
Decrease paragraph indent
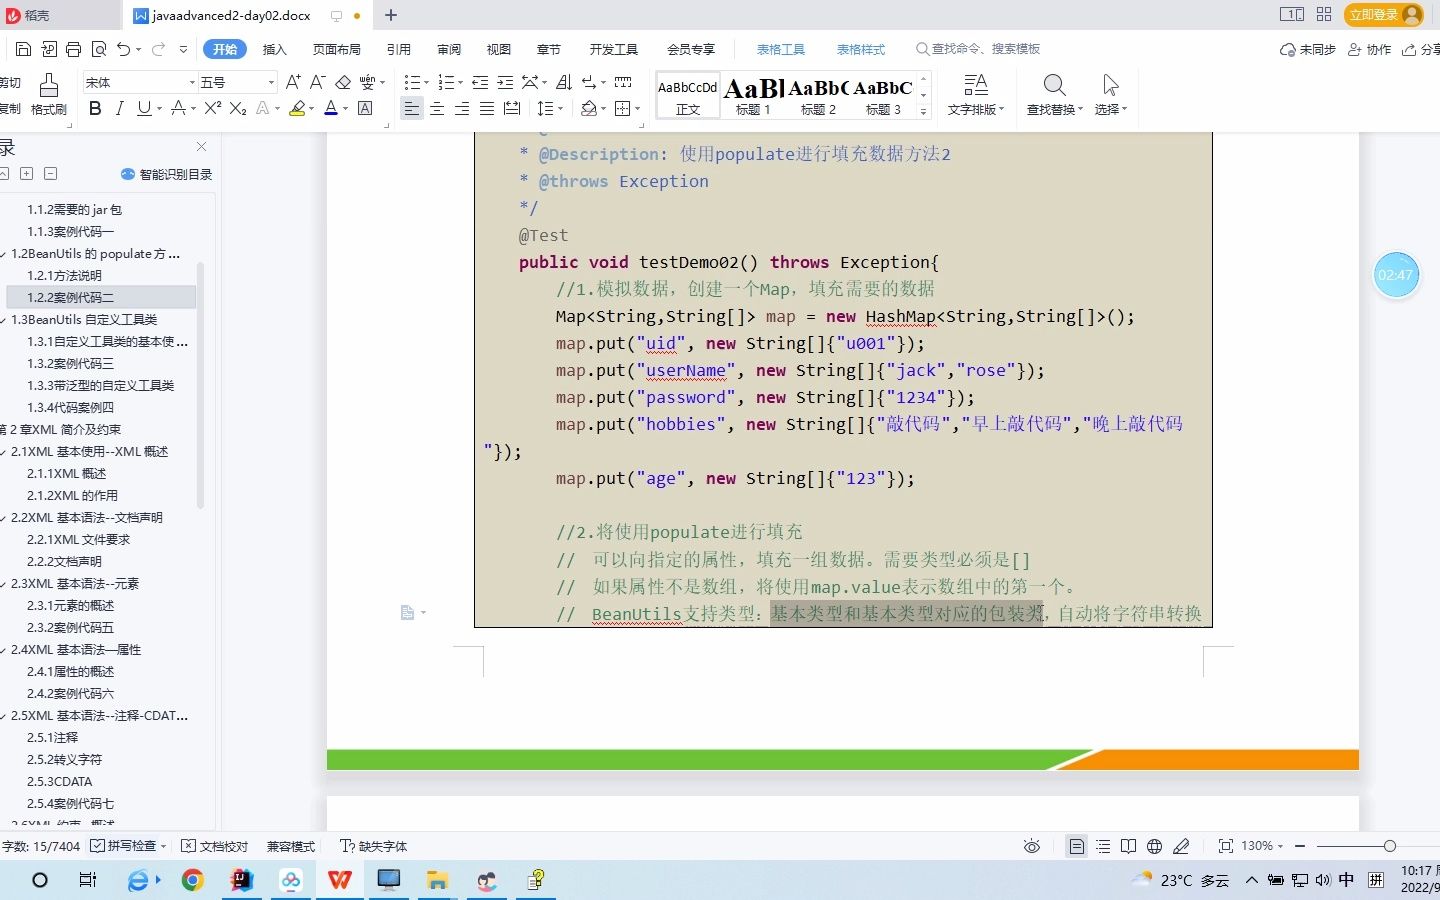pyautogui.click(x=480, y=82)
